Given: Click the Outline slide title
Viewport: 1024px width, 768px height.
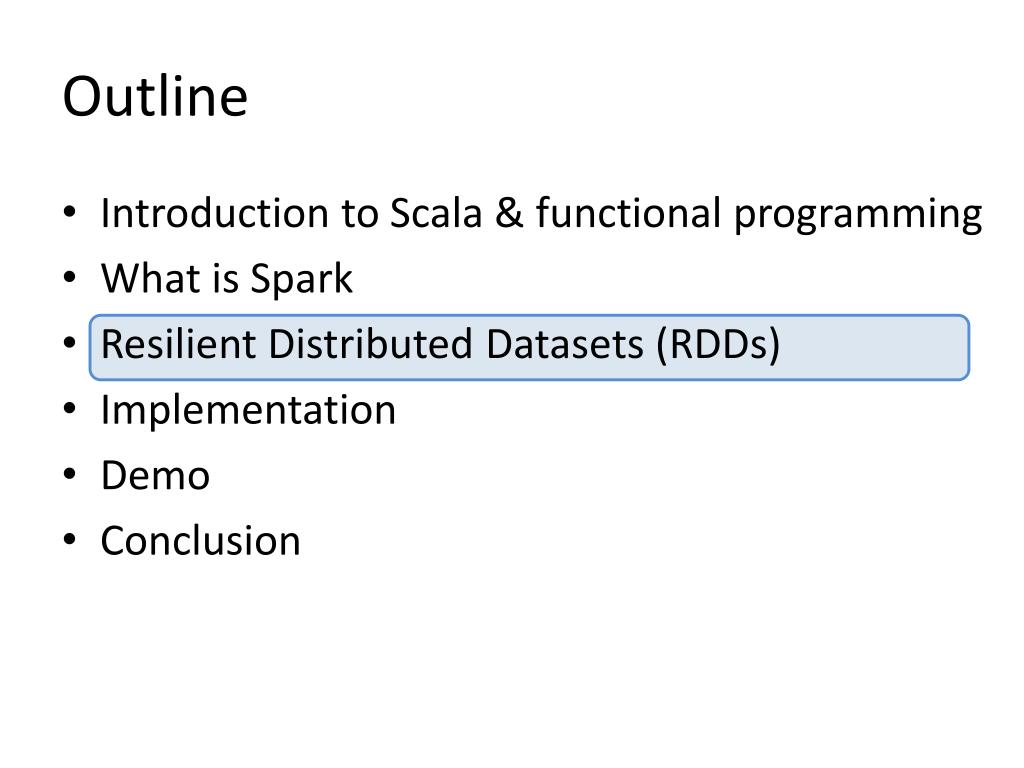Looking at the screenshot, I should 155,97.
